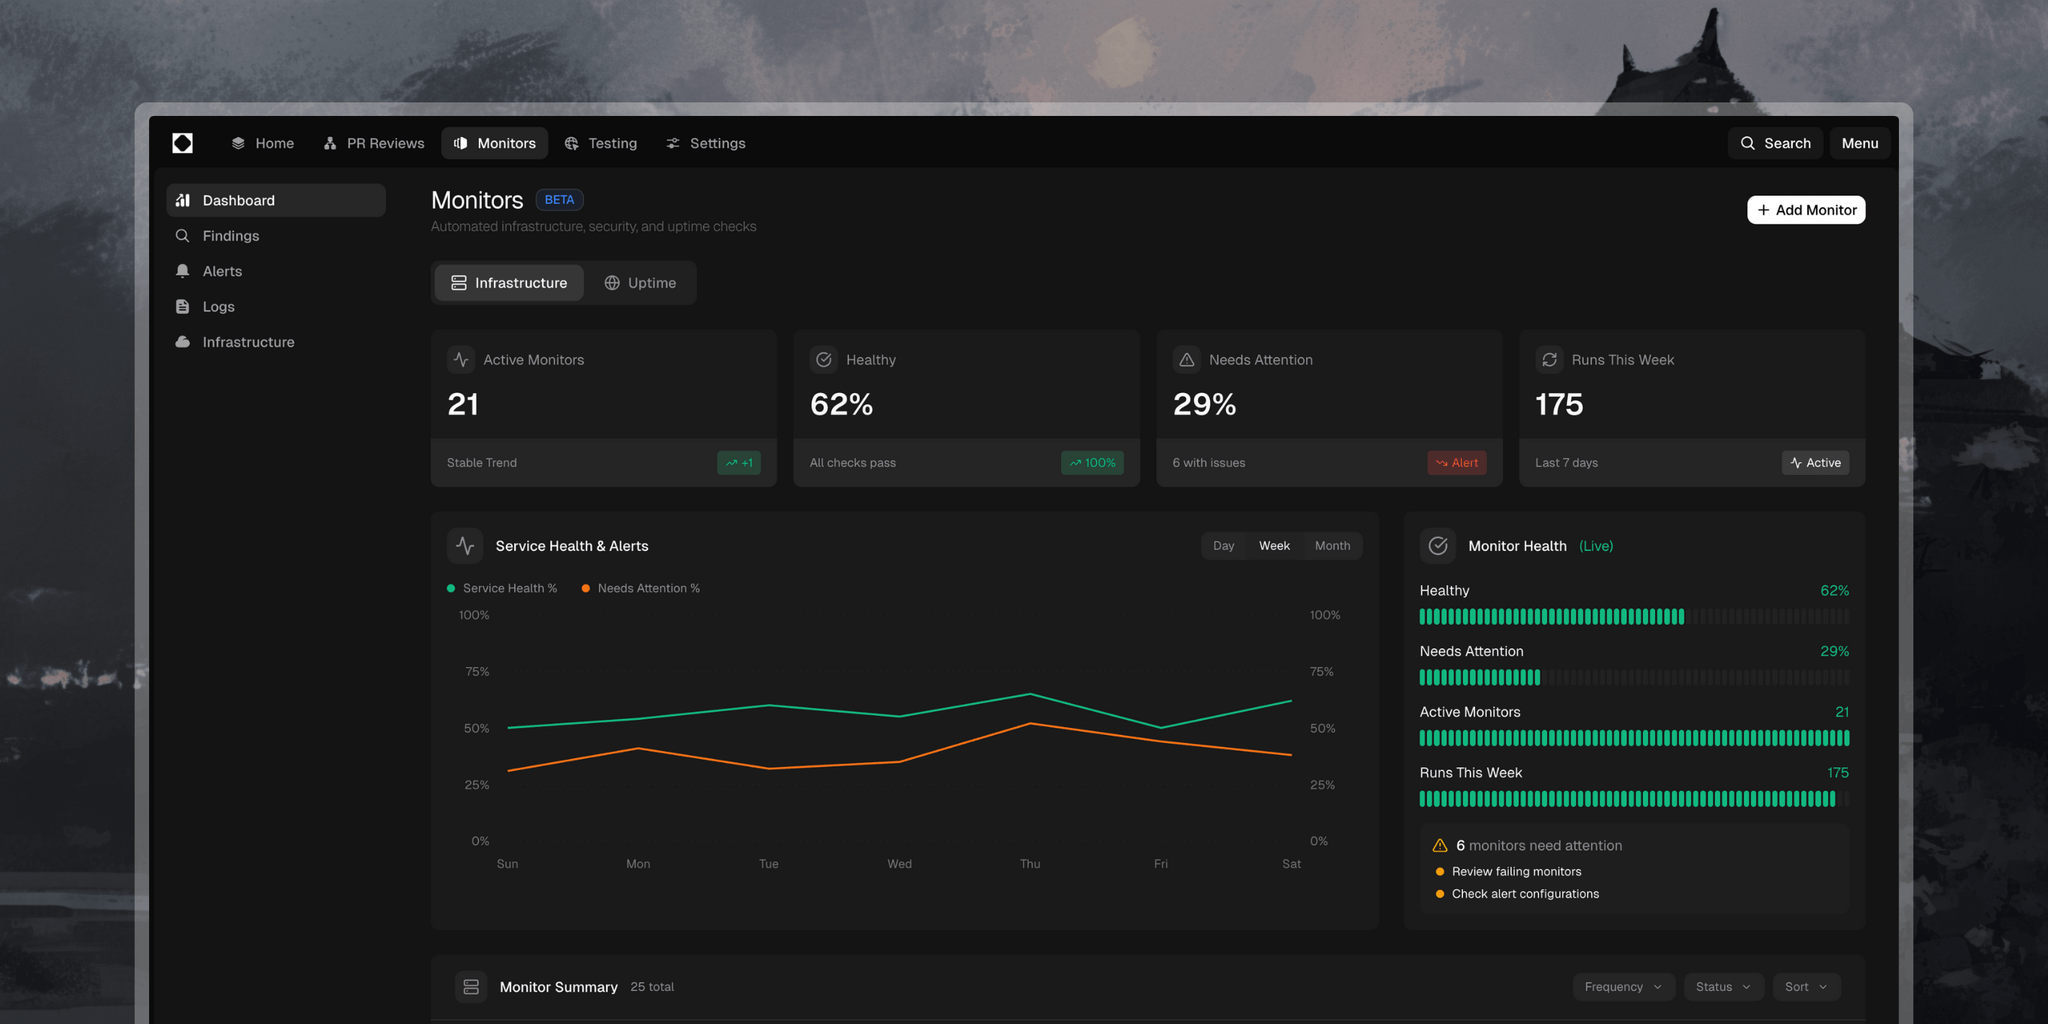Screen dimensions: 2048x1024
Task: Select the Week time range button
Action: click(x=1273, y=545)
